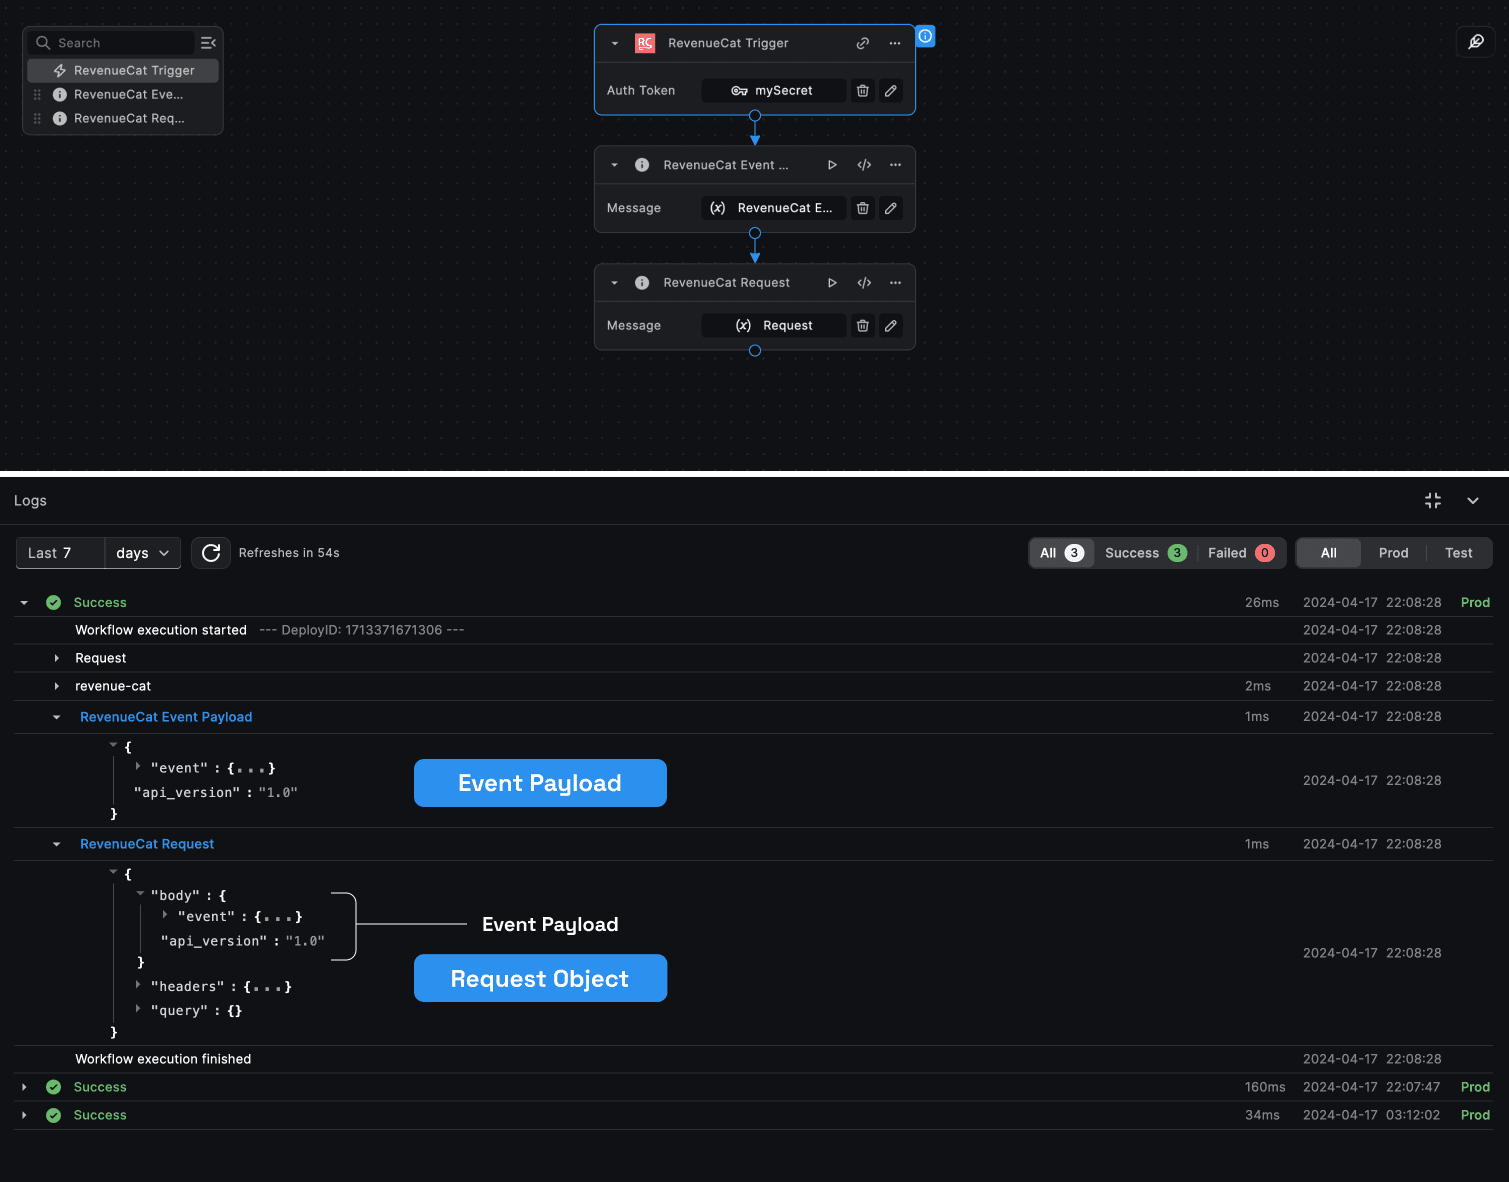
Task: Select RevenueCat Eve... item in node list
Action: coord(123,95)
